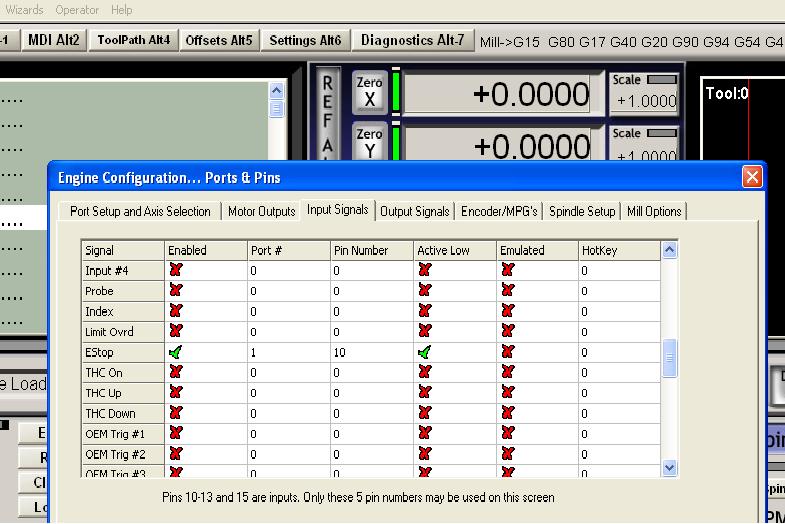Click the EStop Pin Number field
The height and width of the screenshot is (524, 785).
370,352
